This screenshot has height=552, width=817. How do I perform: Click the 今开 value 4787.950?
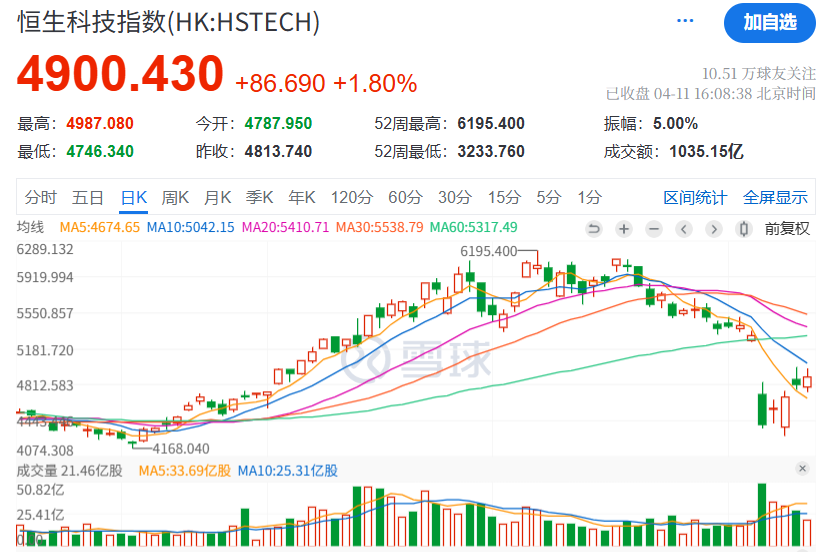[x=278, y=124]
